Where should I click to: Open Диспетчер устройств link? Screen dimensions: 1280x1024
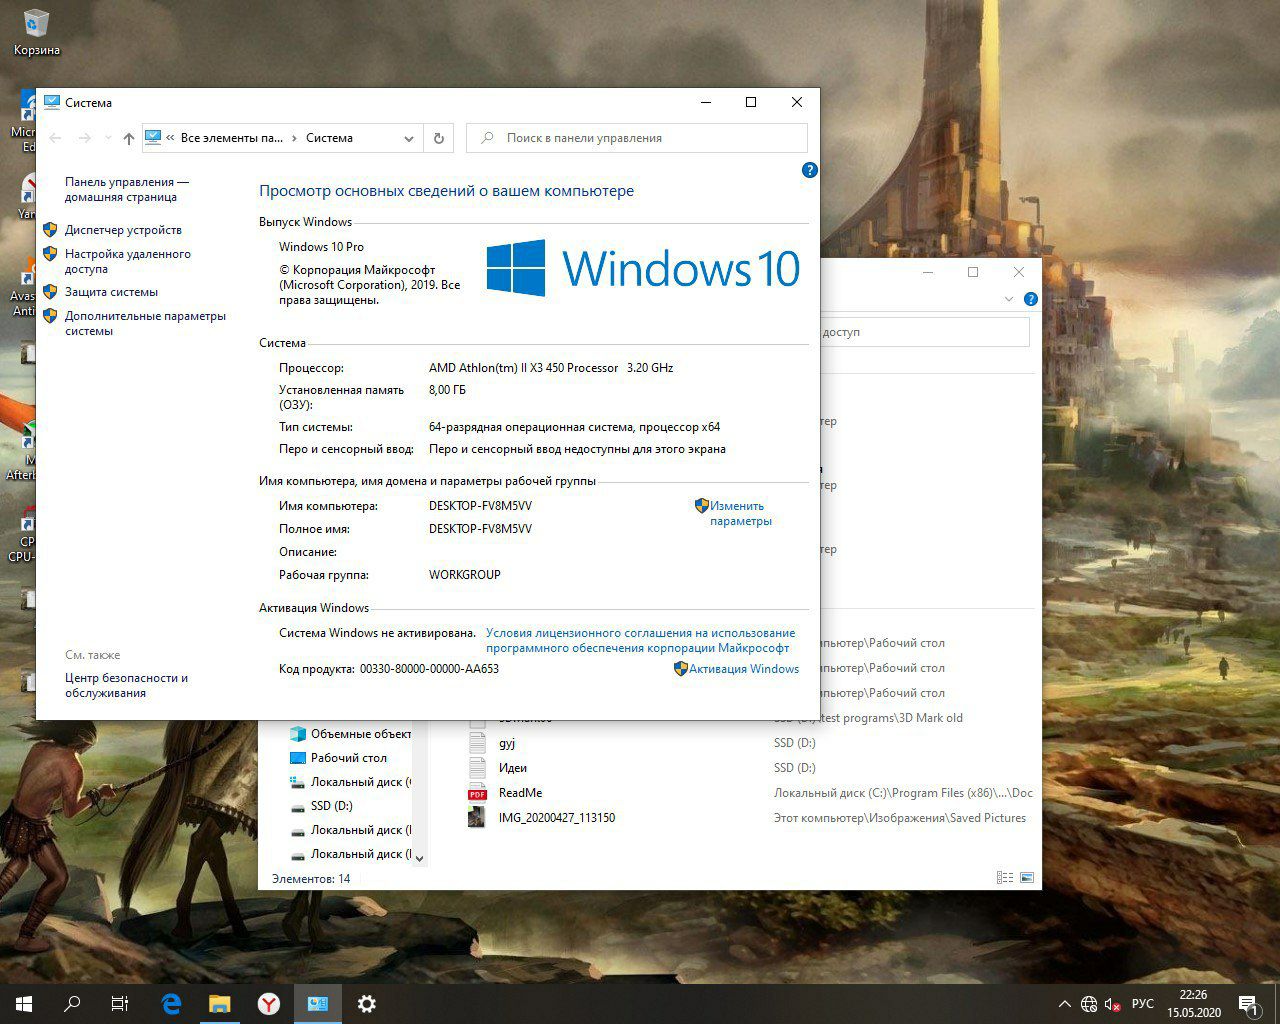coord(123,230)
